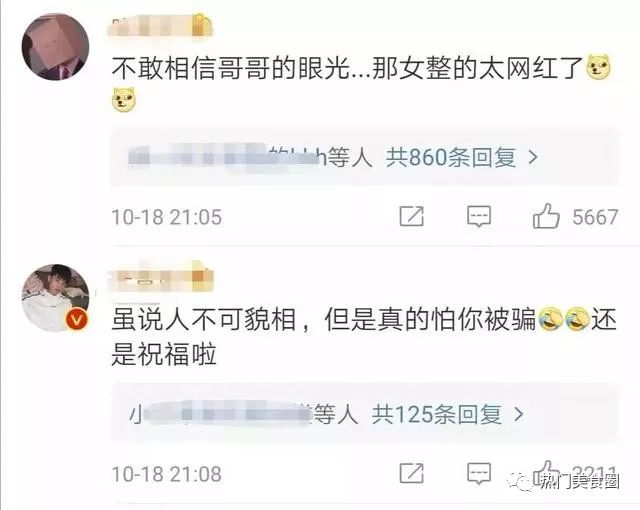640x510 pixels.
Task: Tap the membership crown beside first username
Action: pyautogui.click(x=203, y=24)
